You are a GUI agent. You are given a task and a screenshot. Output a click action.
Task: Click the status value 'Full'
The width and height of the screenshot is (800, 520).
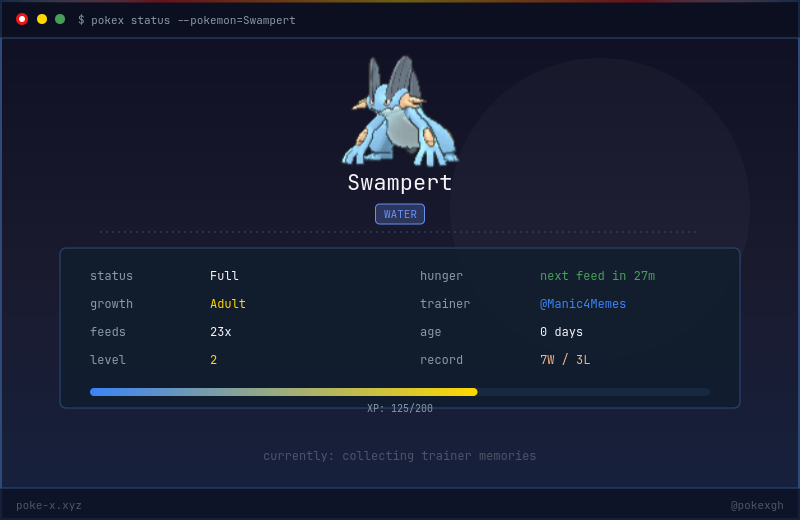pos(224,276)
